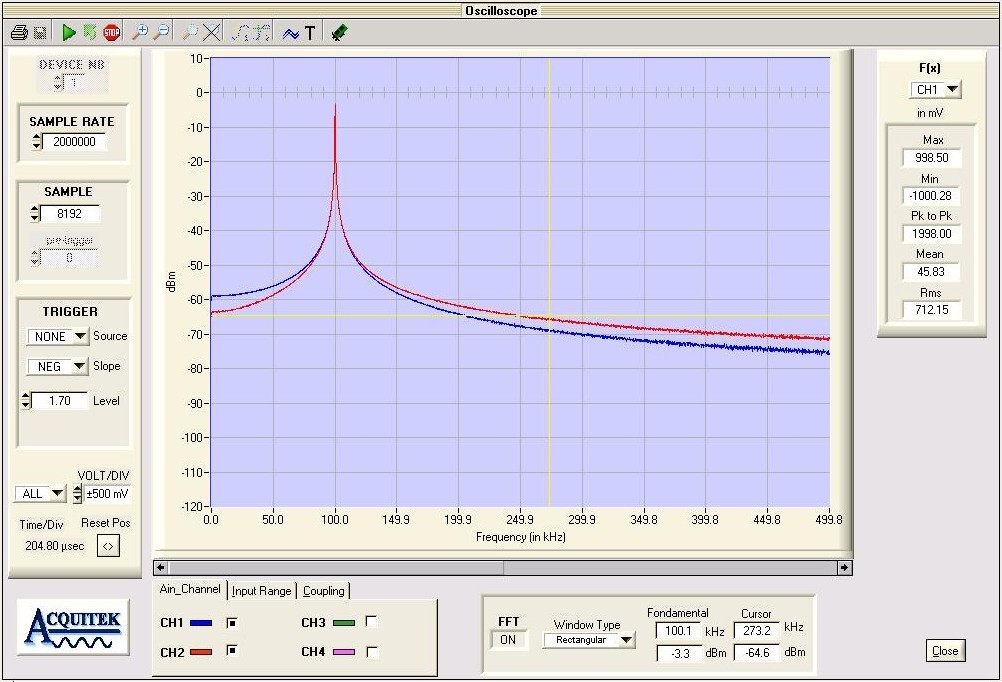Click the T text icon in the toolbar

[x=310, y=33]
